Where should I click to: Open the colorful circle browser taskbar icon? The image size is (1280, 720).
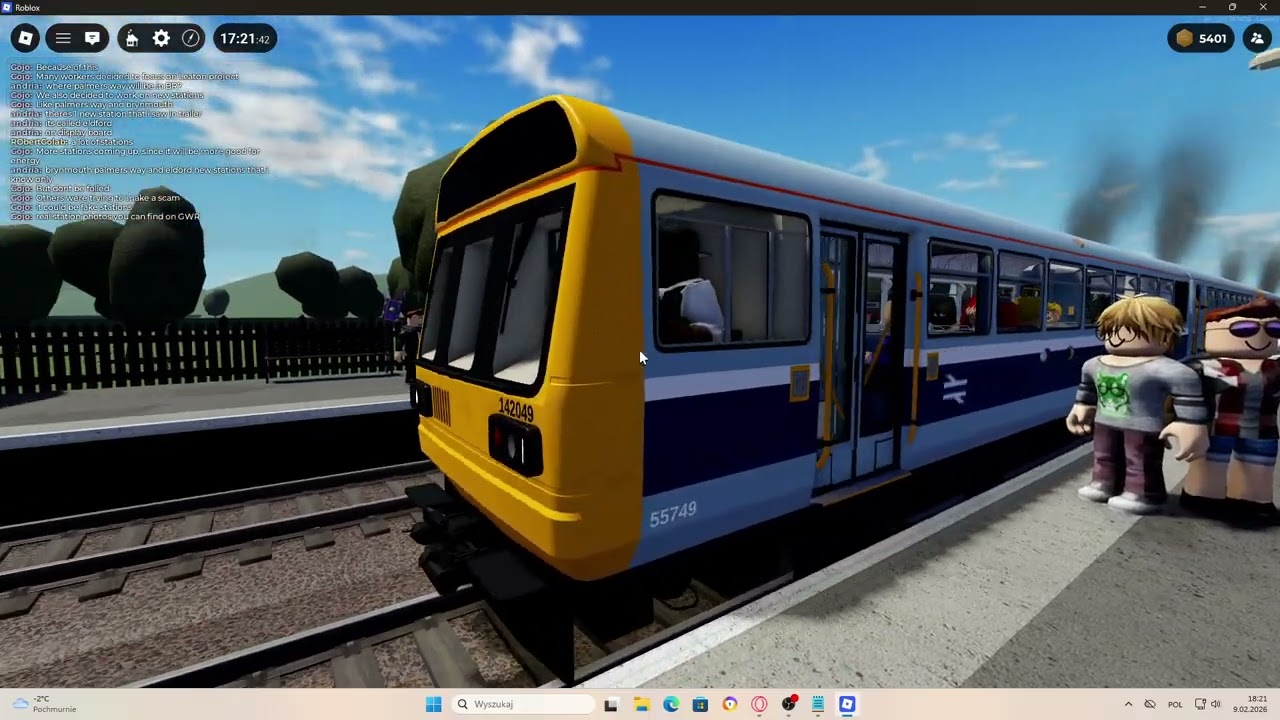[730, 704]
